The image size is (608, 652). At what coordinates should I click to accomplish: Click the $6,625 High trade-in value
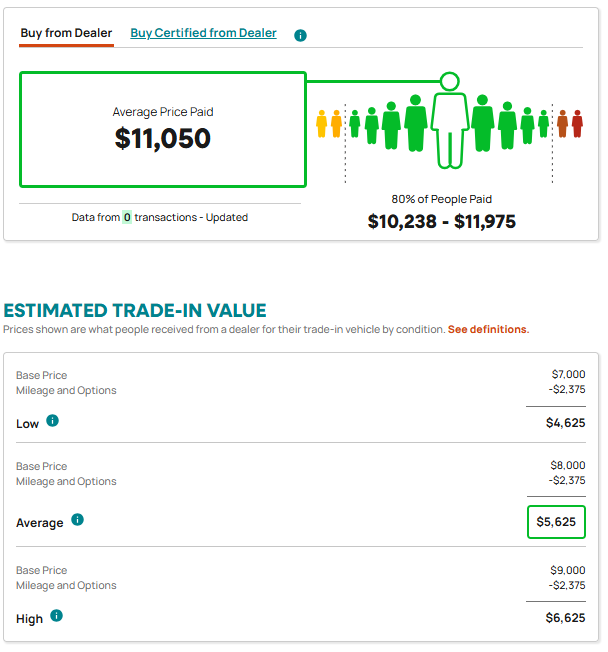click(565, 618)
